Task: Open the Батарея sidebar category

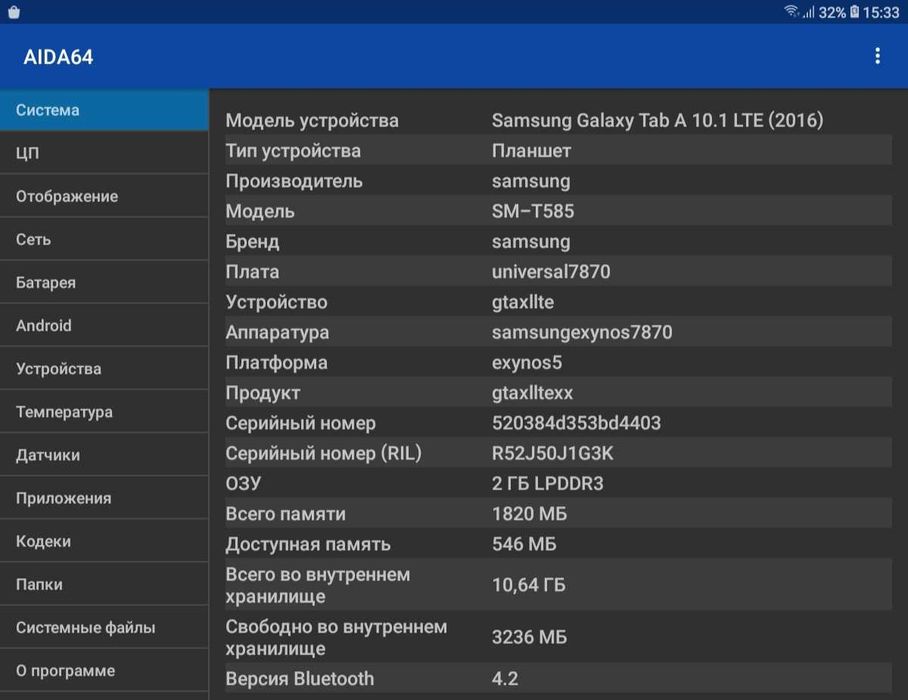Action: 104,283
